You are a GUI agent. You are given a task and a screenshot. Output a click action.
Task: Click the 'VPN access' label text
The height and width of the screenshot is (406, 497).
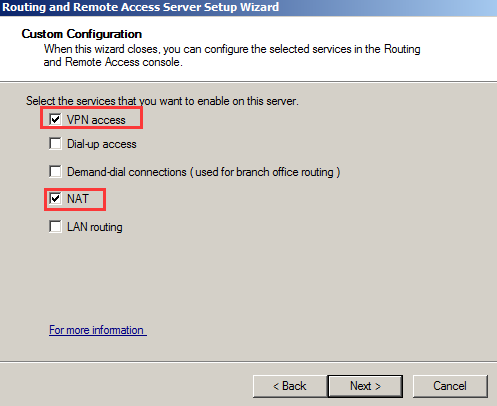point(96,120)
